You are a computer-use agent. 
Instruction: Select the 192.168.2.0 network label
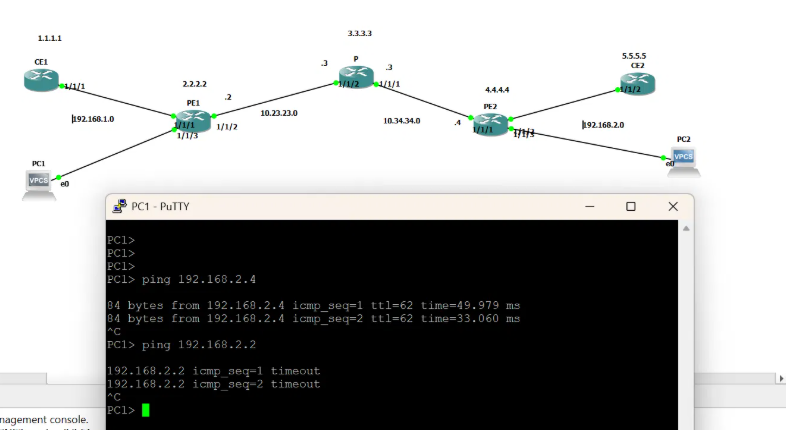[x=604, y=125]
